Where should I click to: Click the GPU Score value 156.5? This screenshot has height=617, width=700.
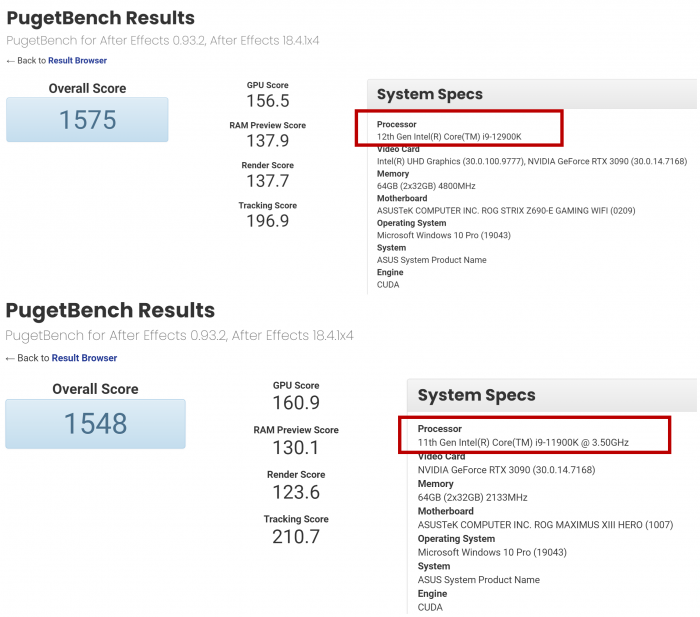[x=267, y=101]
